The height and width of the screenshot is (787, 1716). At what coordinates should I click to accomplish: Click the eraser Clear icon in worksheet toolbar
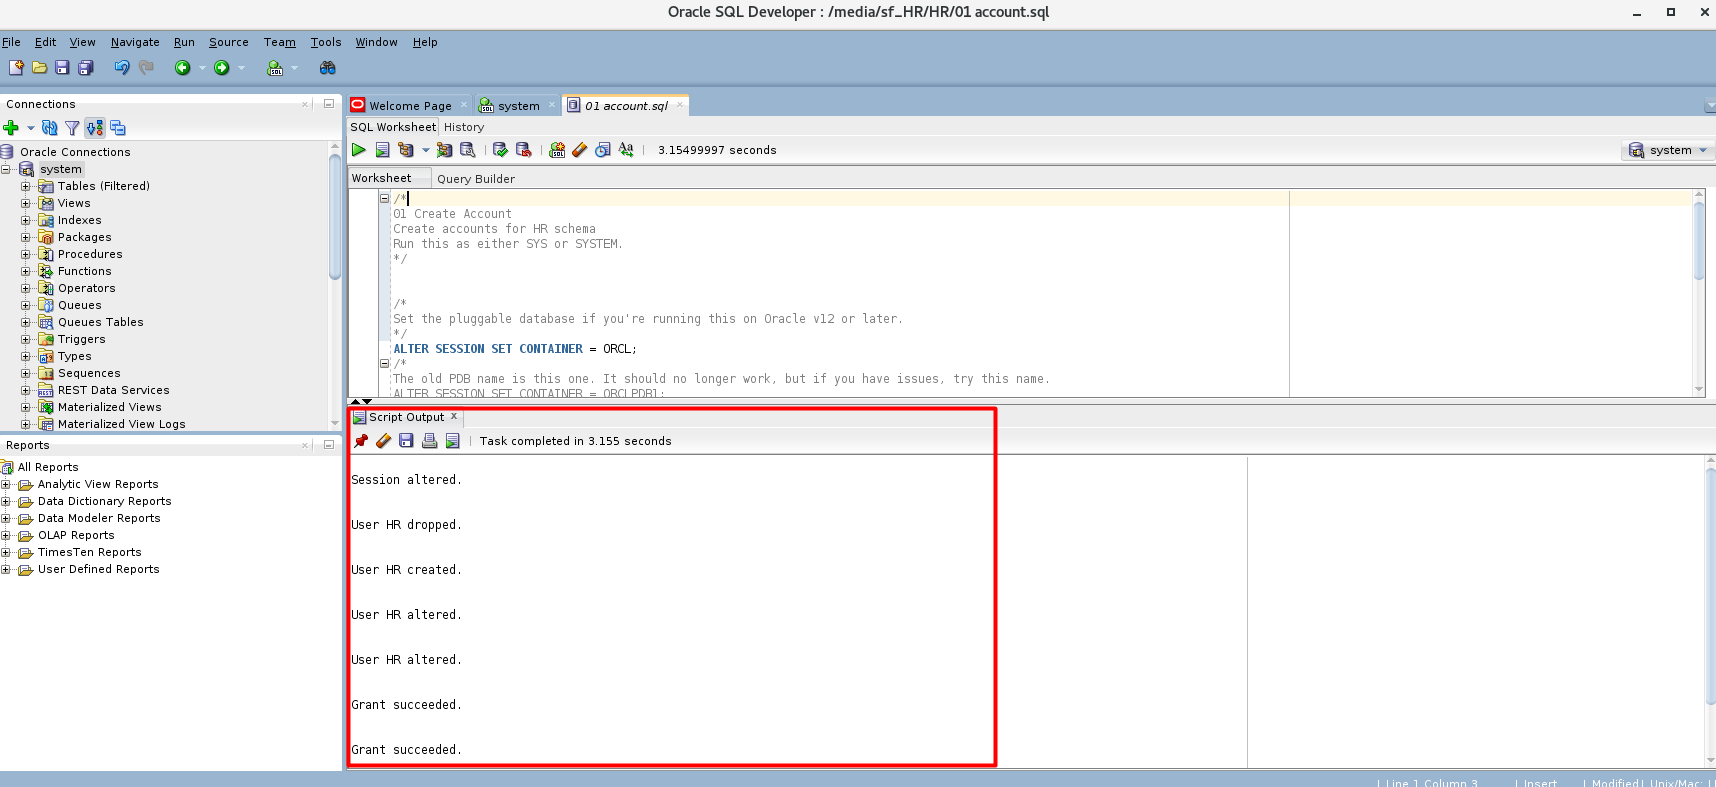[x=580, y=150]
